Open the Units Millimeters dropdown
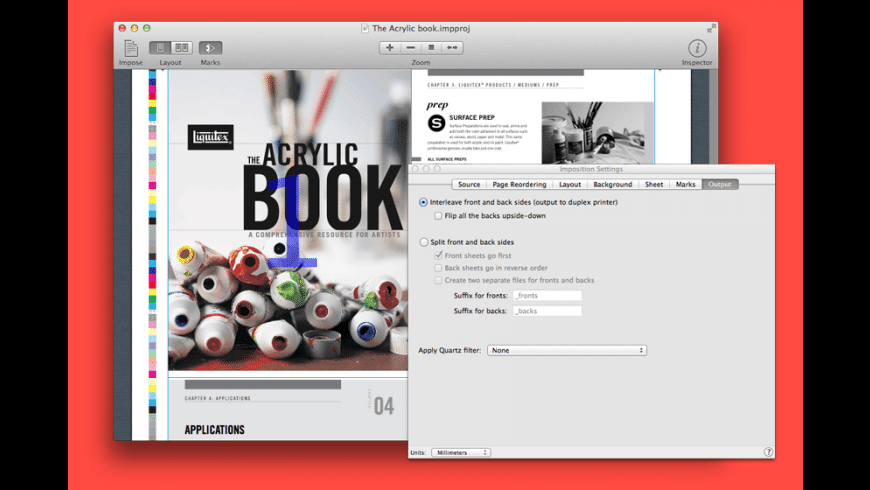870x490 pixels. pos(461,452)
